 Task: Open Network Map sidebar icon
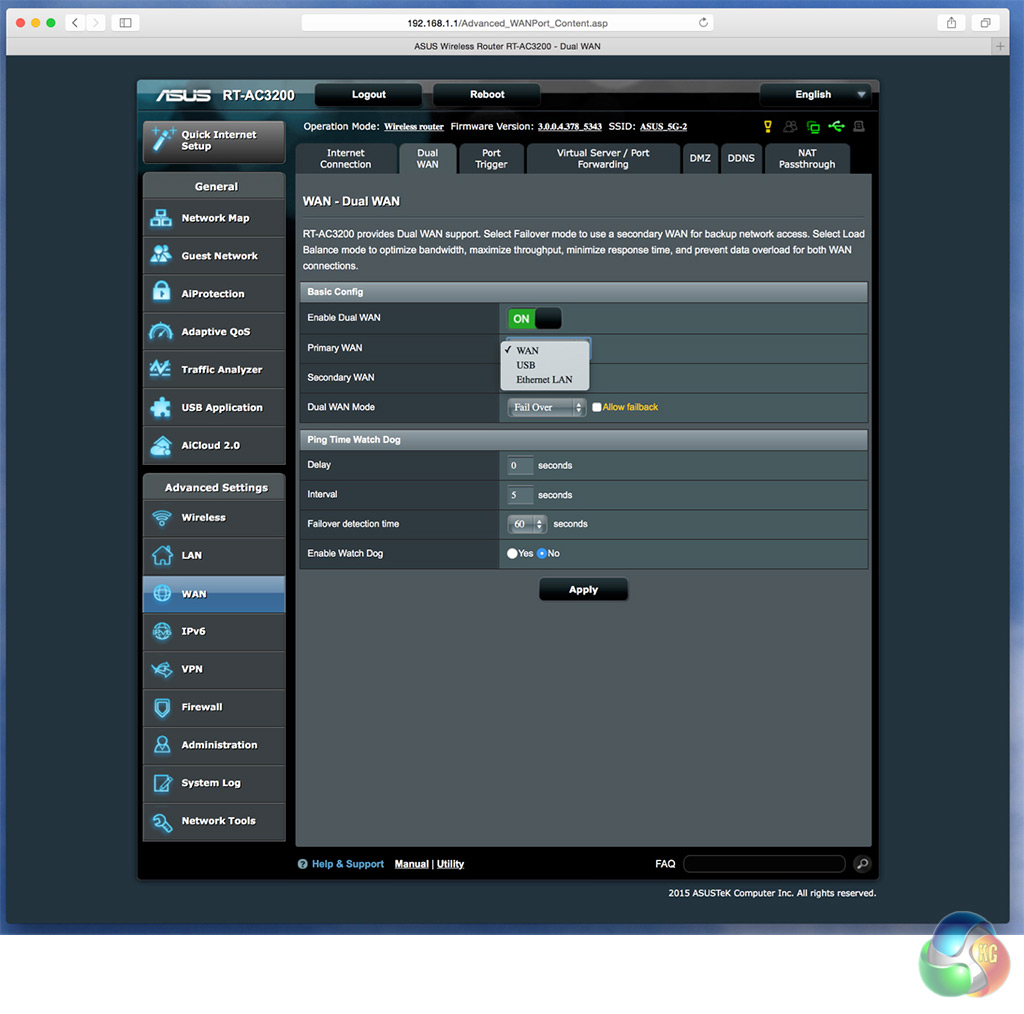click(x=161, y=218)
